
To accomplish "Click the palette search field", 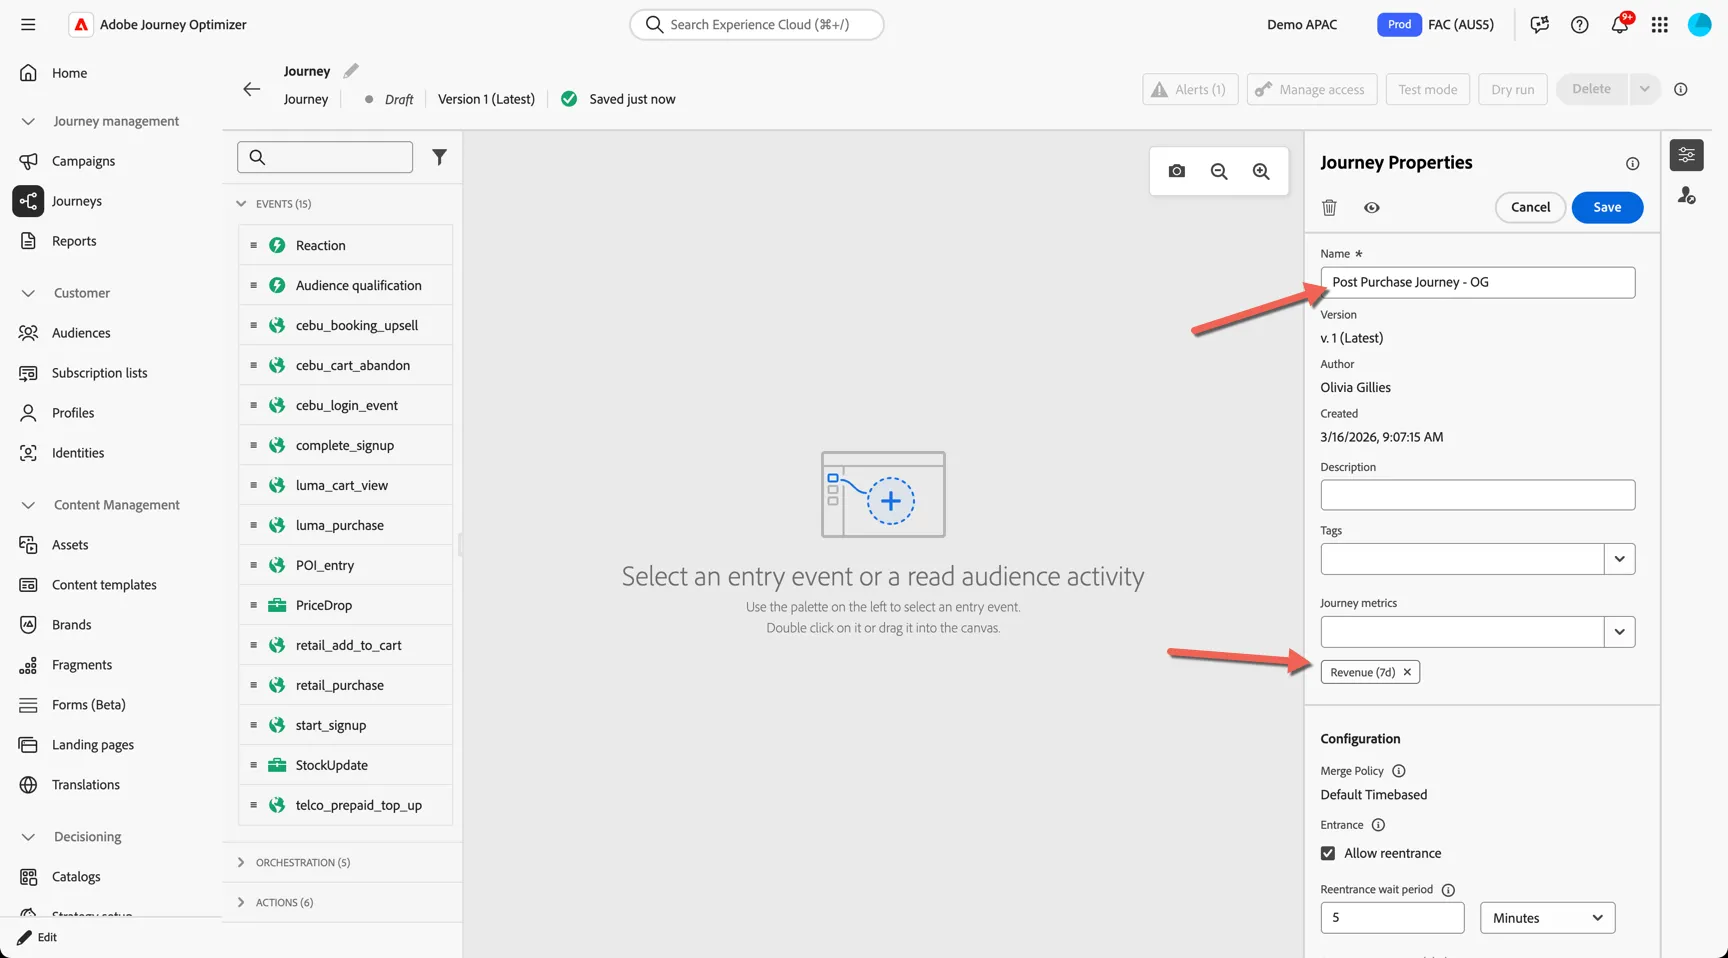I will point(325,157).
